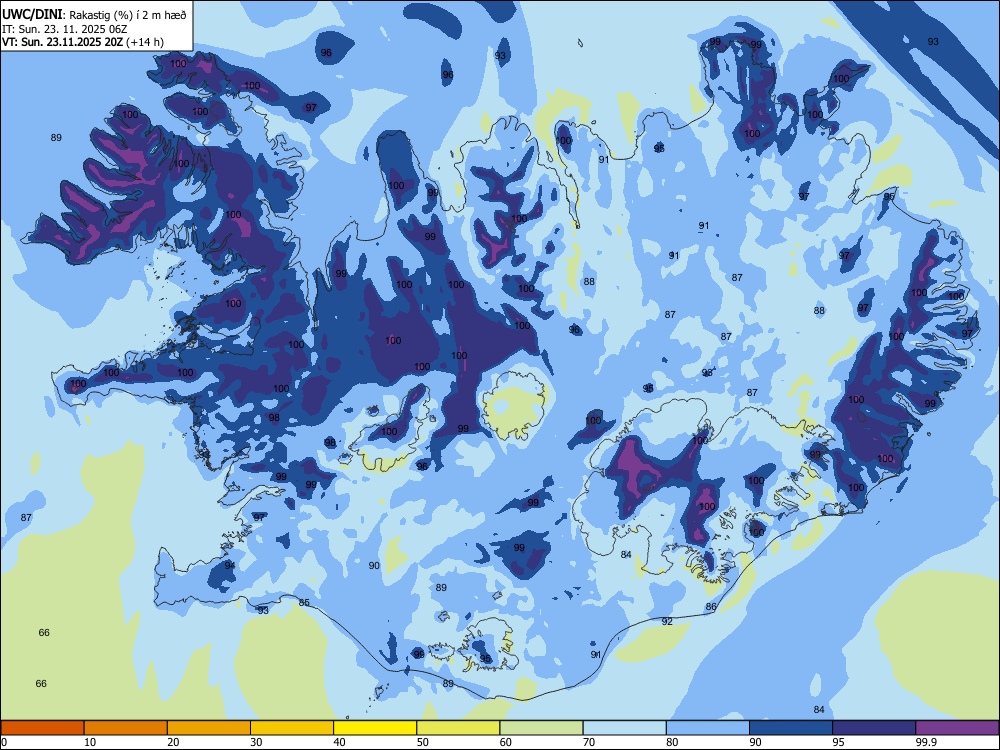This screenshot has height=750, width=1000.
Task: Click the 'VT: Sun. 23.11.2025 20Z' valid time
Action: pos(62,42)
